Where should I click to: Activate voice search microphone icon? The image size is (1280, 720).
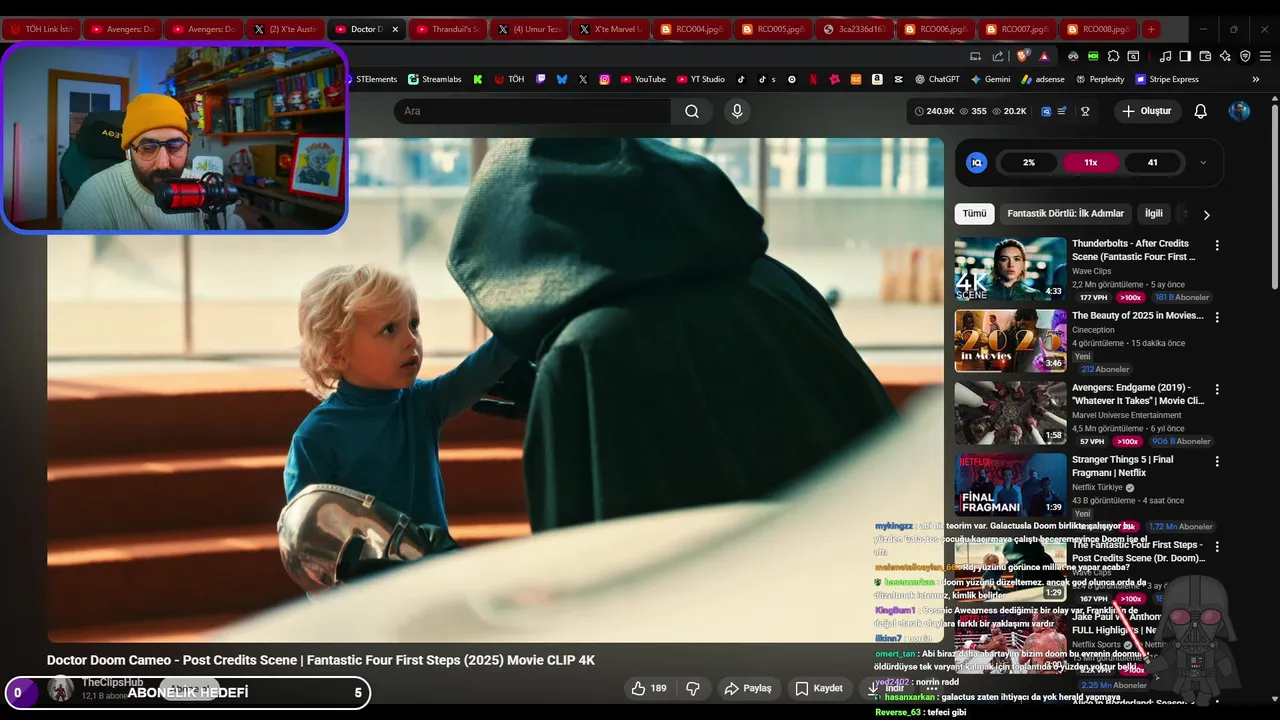pyautogui.click(x=737, y=111)
